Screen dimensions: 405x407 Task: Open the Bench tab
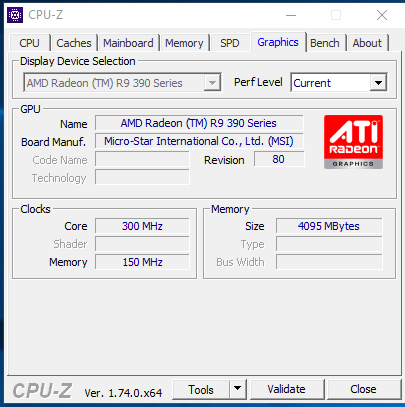click(325, 43)
